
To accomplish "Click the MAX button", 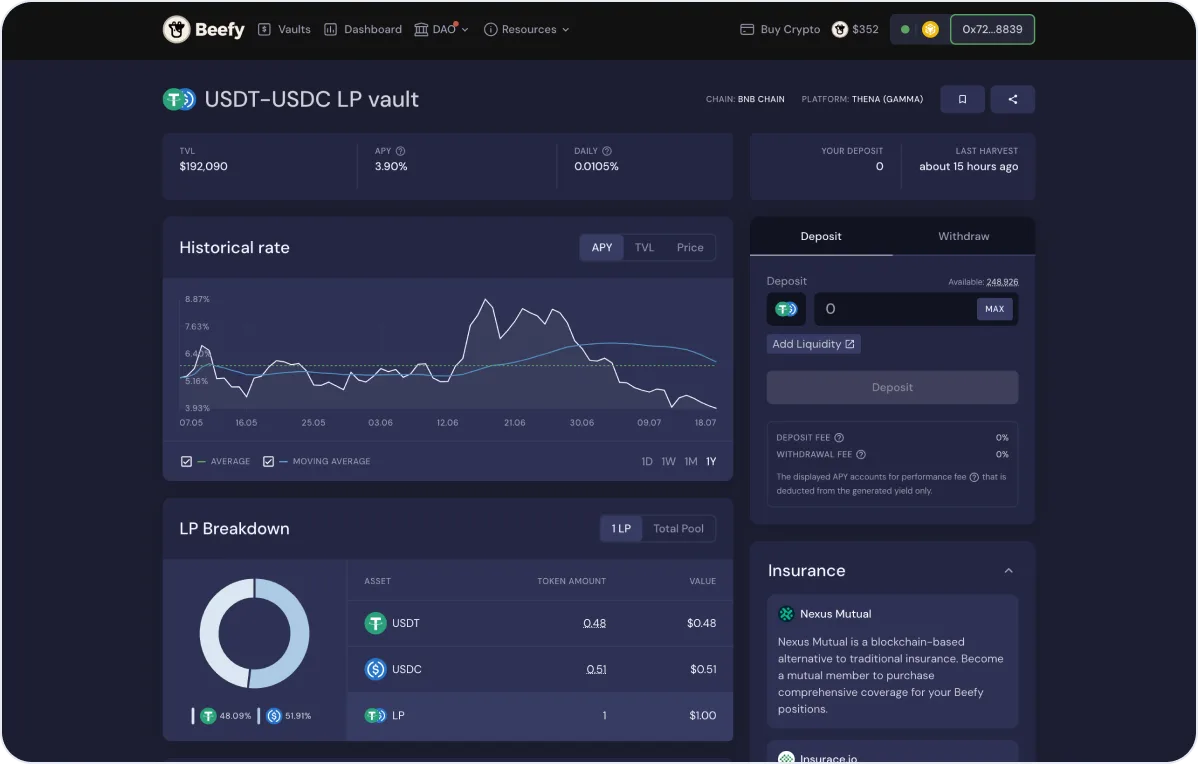I will [994, 309].
